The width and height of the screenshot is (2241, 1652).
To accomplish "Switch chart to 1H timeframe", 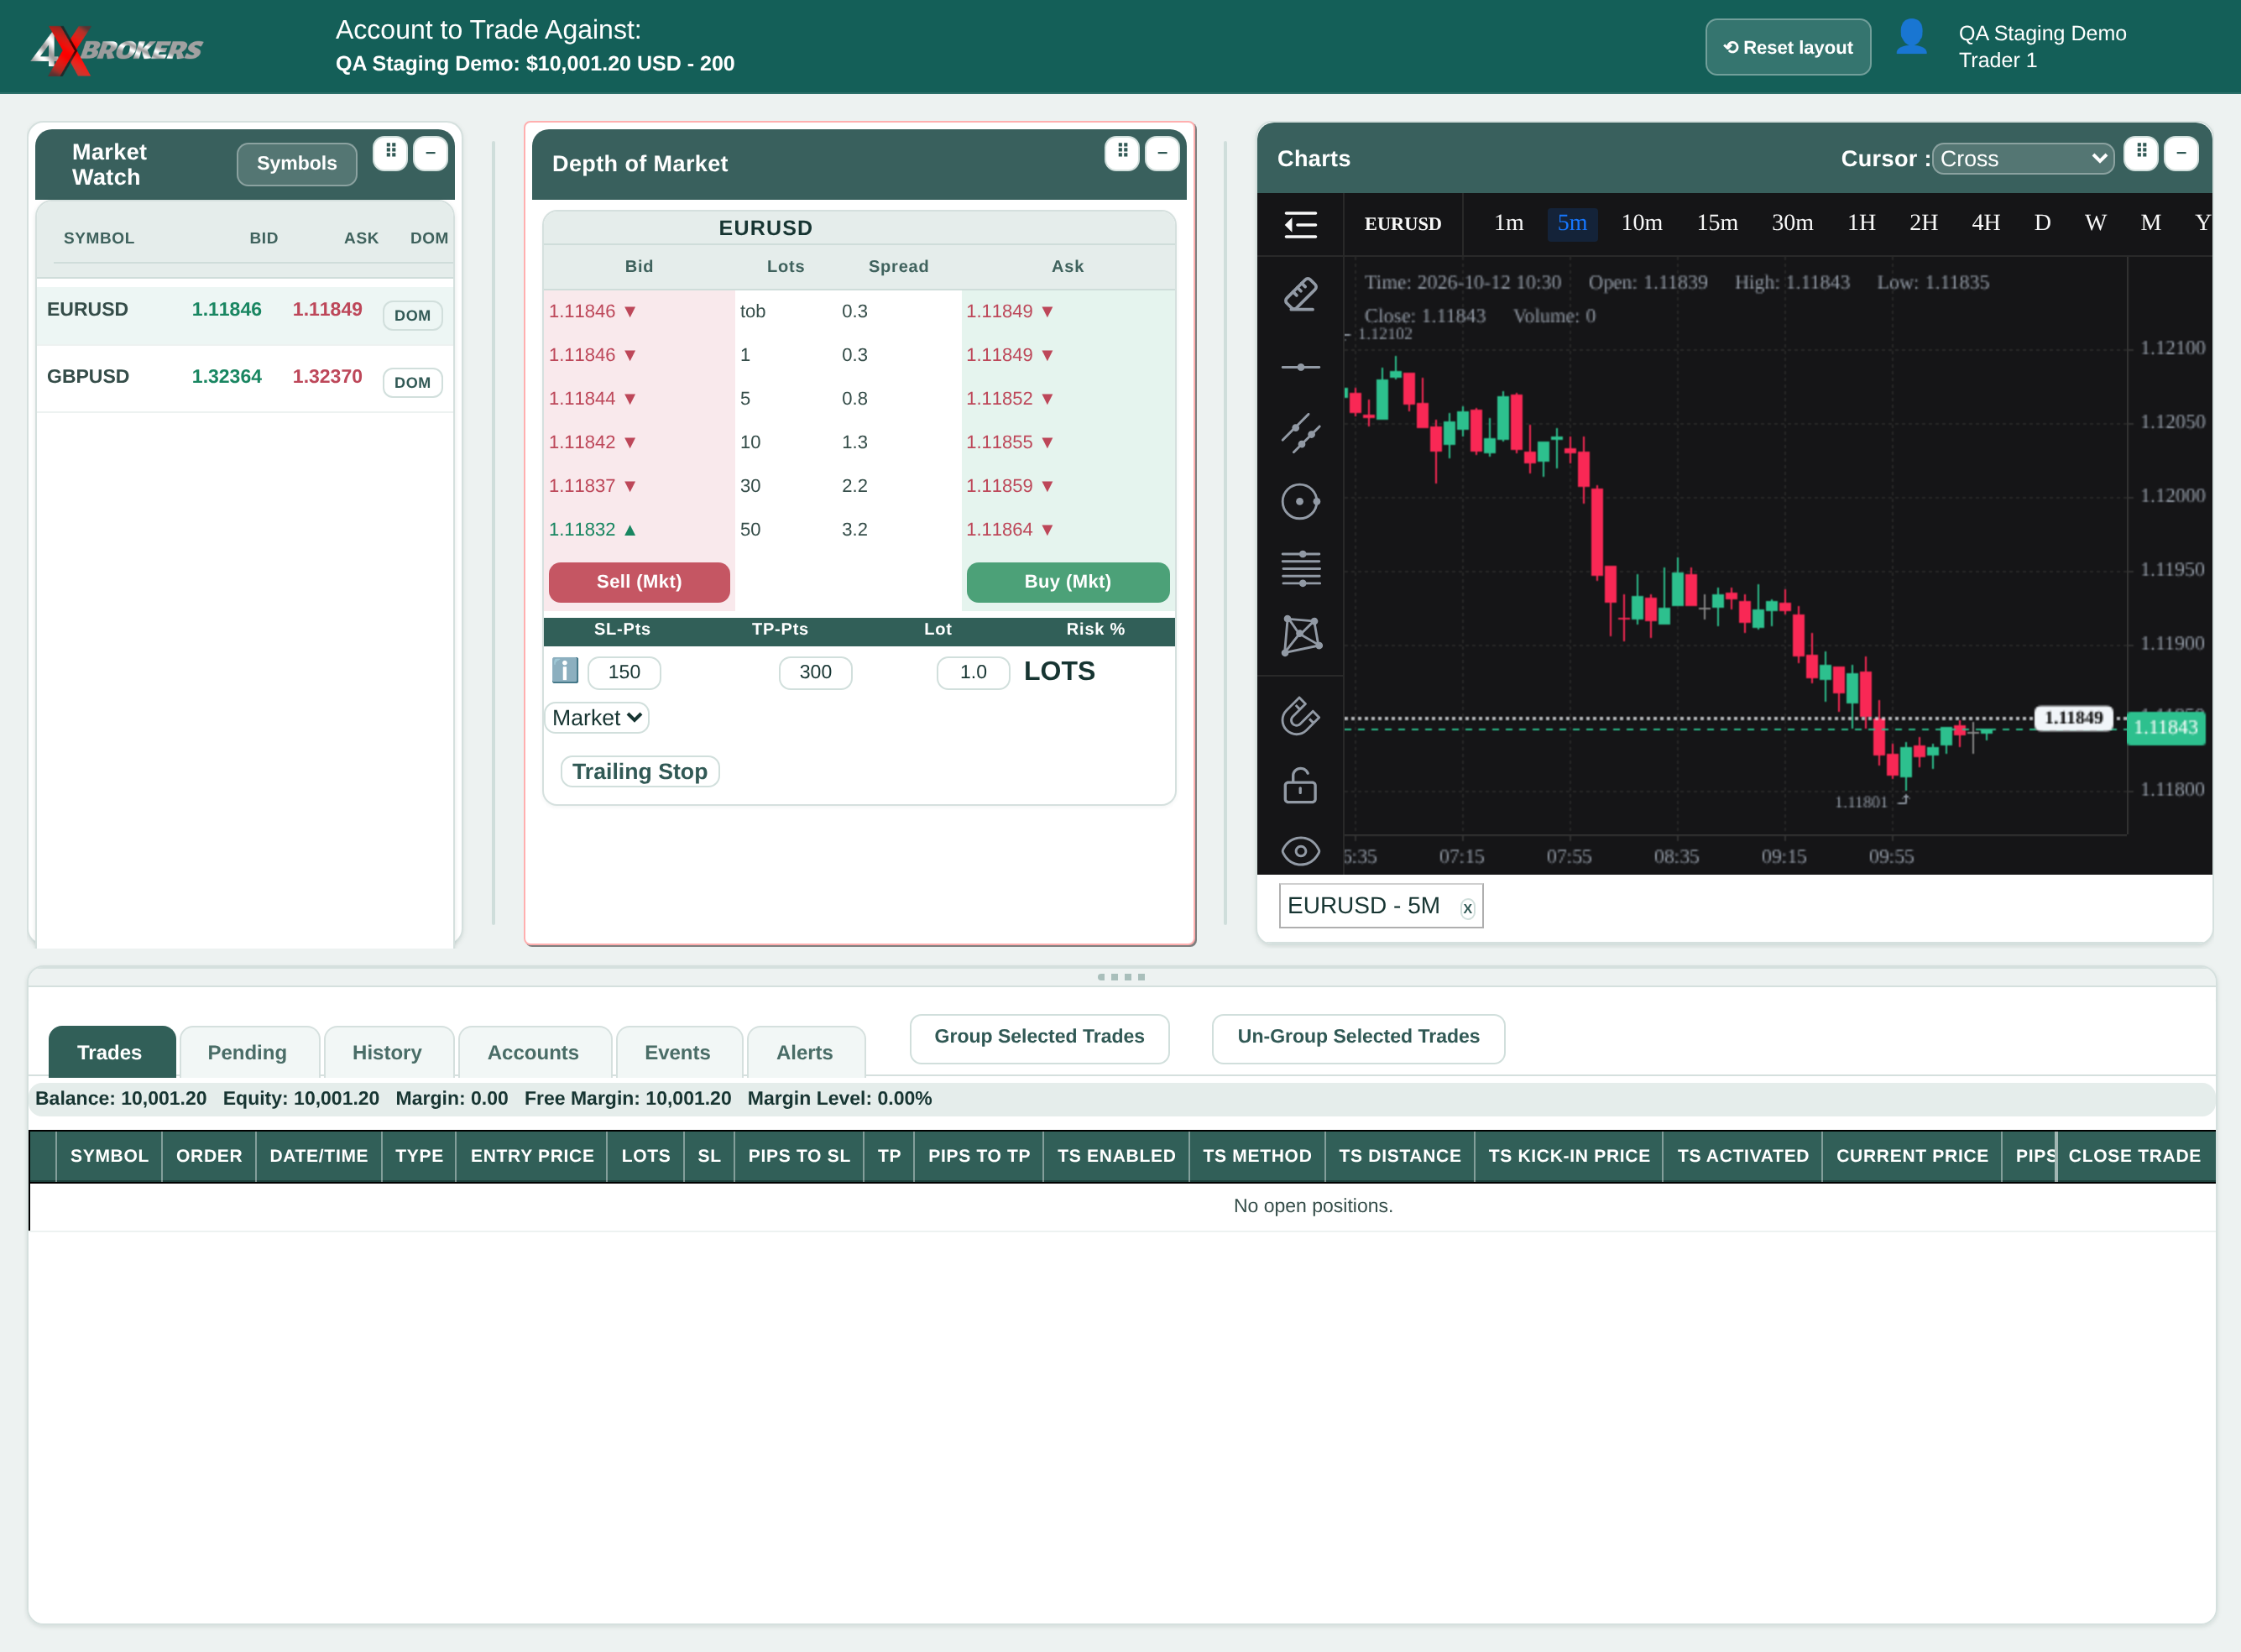I will 1861,223.
